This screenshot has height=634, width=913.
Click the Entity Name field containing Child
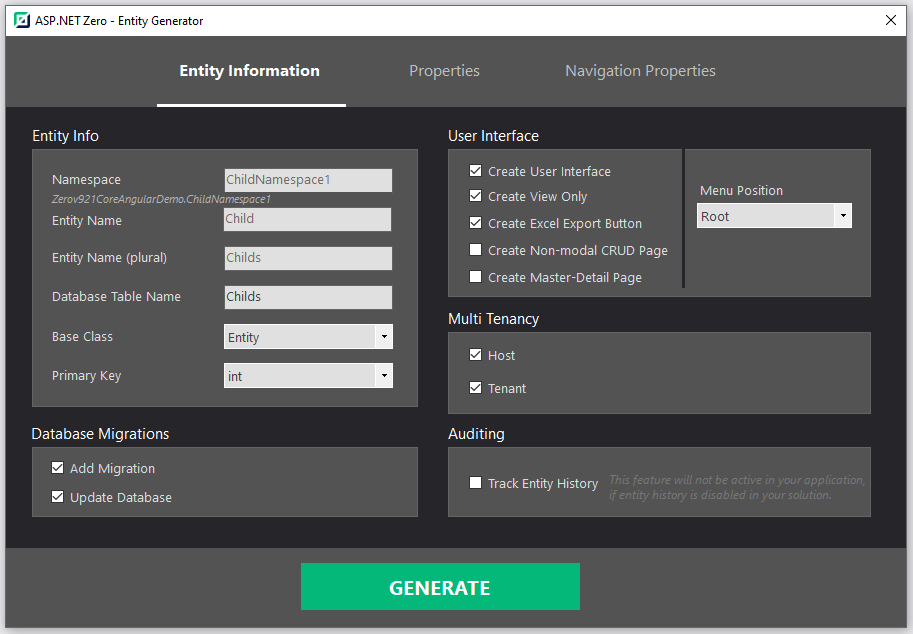pyautogui.click(x=307, y=219)
